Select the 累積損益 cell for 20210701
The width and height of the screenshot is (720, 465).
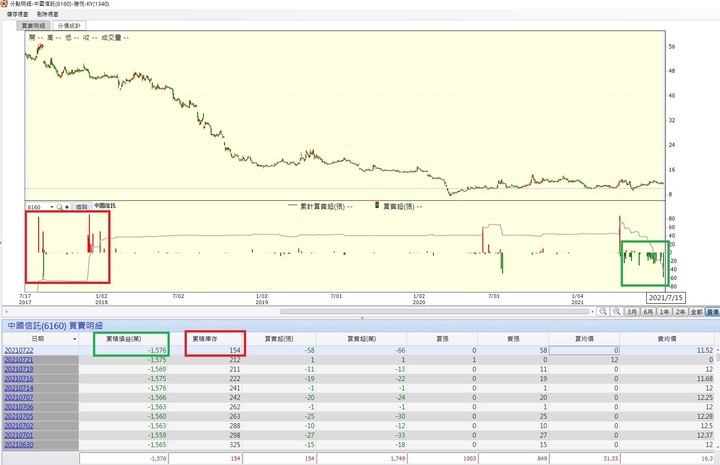pos(124,435)
